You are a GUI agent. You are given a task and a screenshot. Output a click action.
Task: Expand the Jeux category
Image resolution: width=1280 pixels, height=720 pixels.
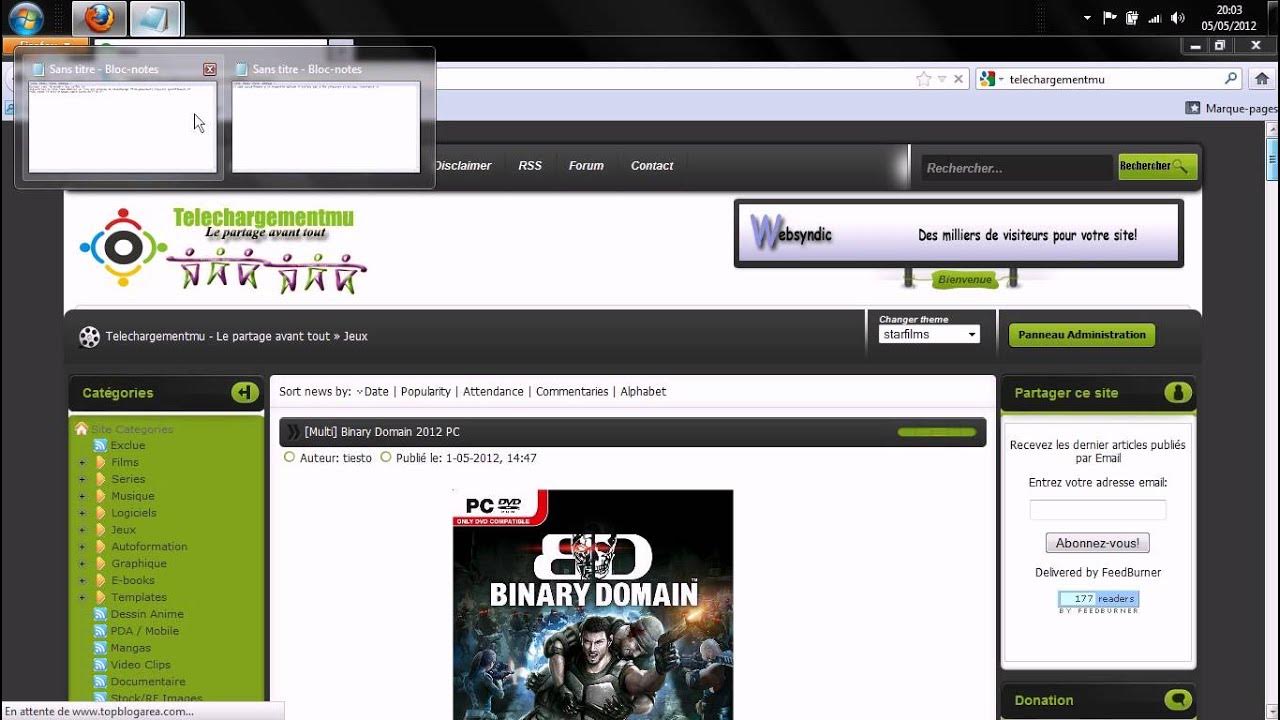(82, 530)
